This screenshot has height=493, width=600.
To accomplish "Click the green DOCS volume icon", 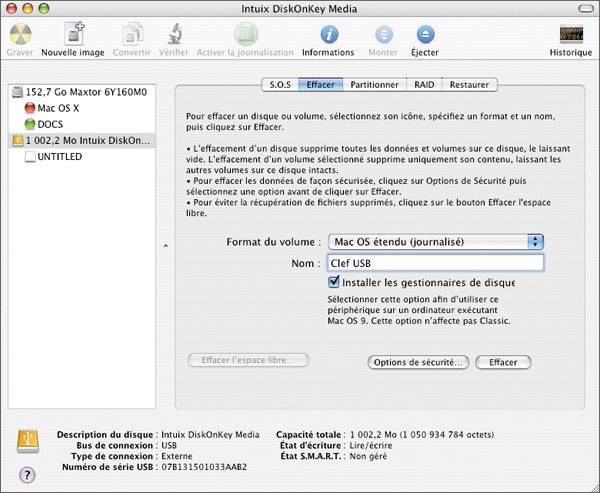I will 30,124.
